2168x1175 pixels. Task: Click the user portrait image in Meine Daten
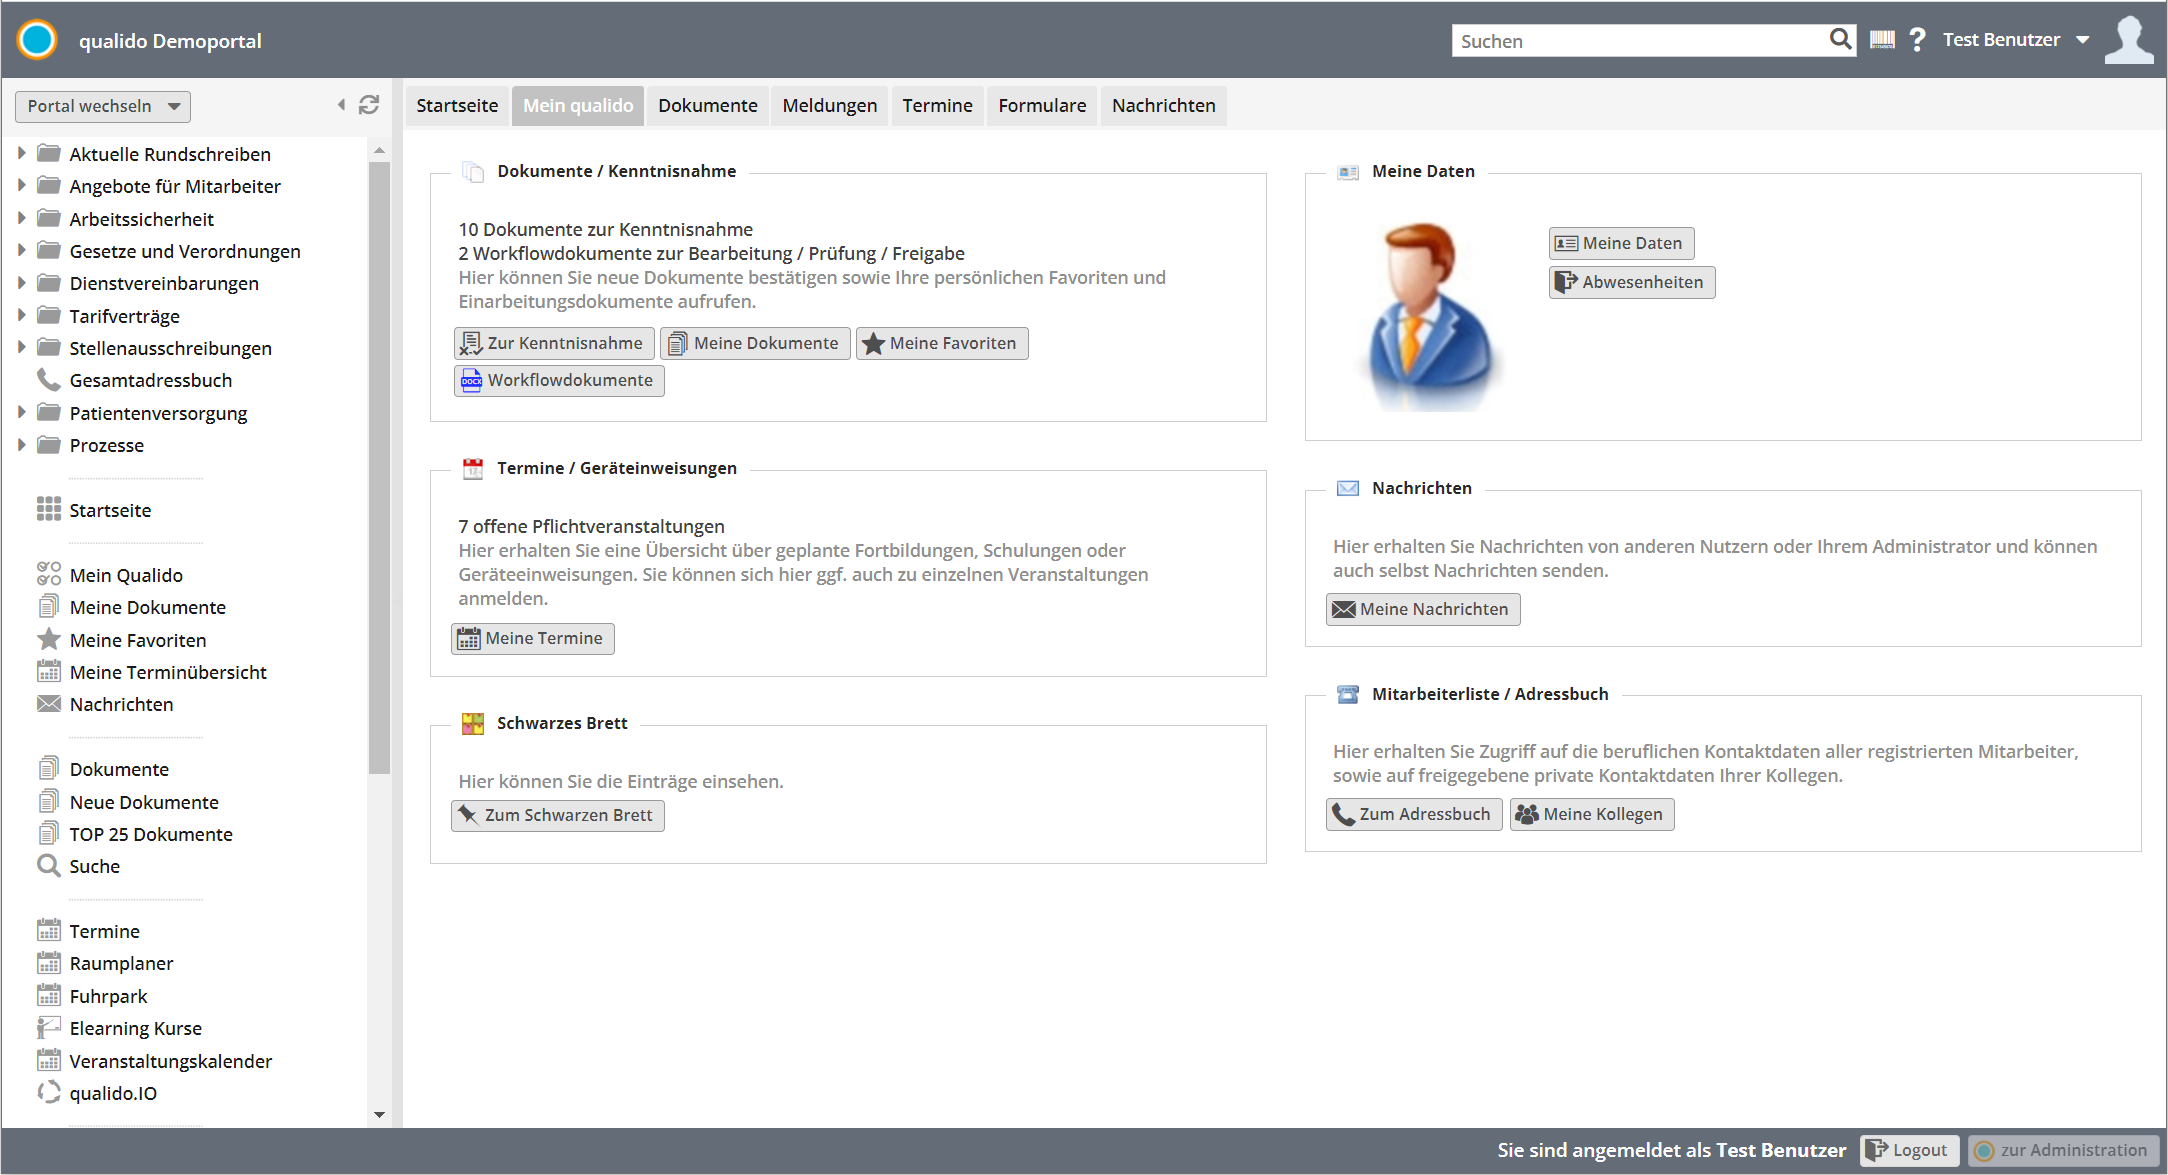tap(1431, 316)
